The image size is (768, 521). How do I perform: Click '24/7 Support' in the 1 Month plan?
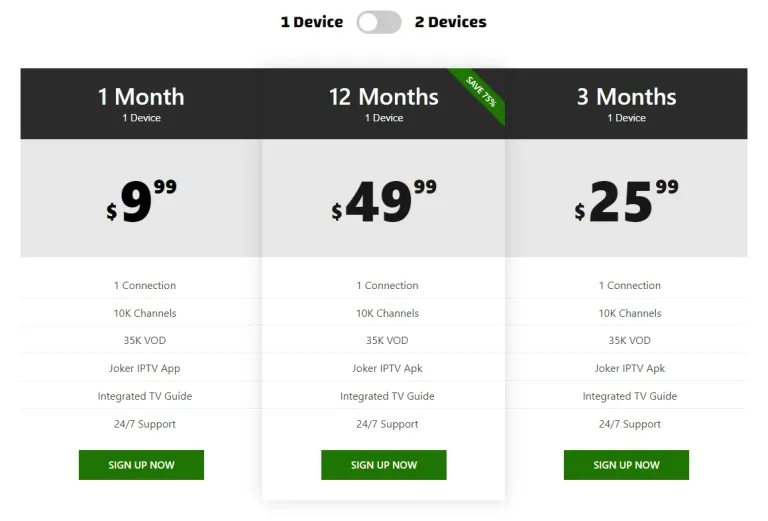144,424
